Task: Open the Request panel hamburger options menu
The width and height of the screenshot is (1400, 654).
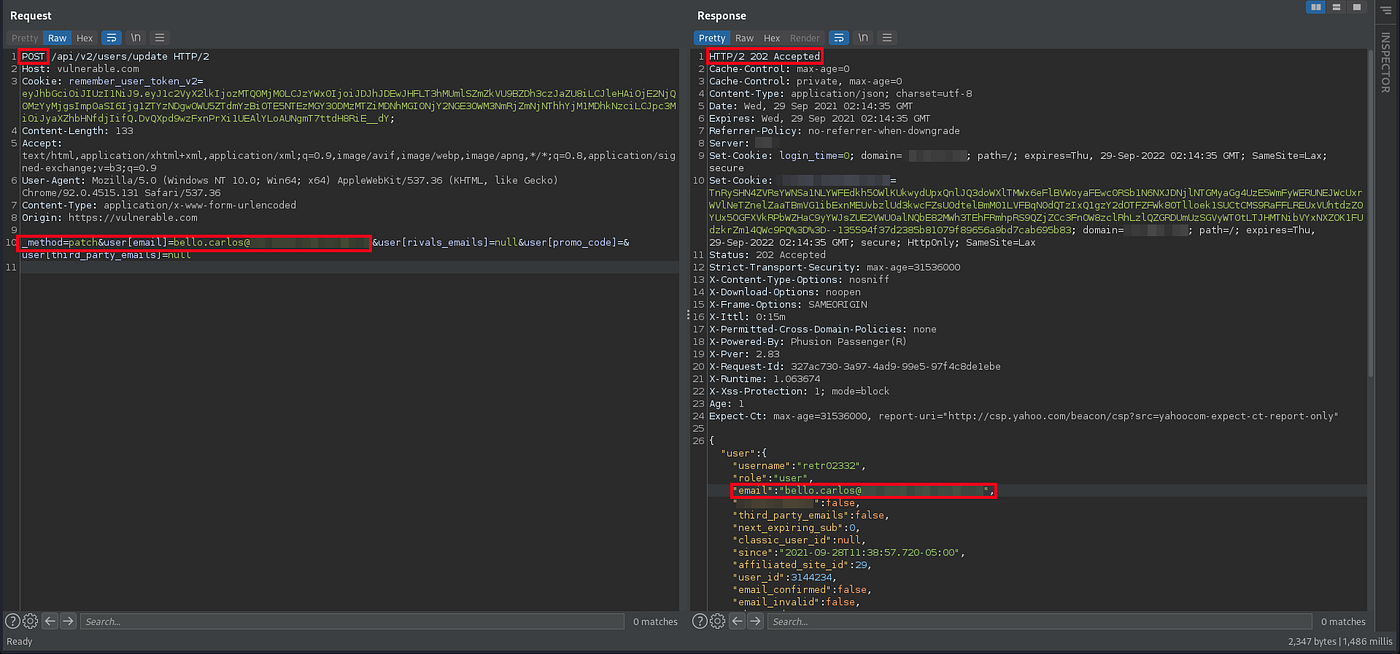Action: (x=159, y=38)
